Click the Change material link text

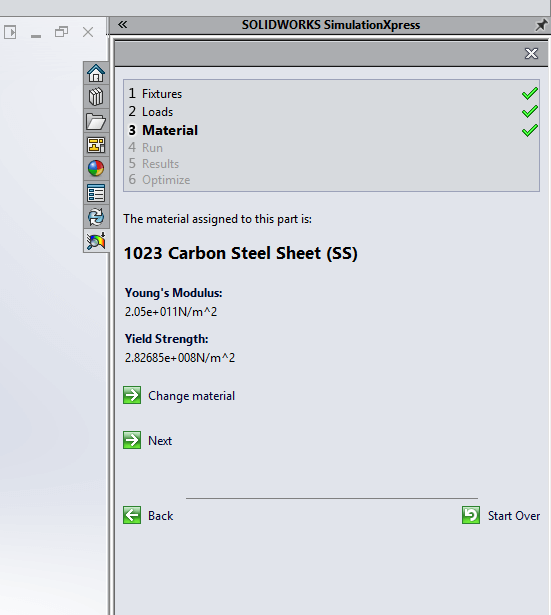[191, 396]
